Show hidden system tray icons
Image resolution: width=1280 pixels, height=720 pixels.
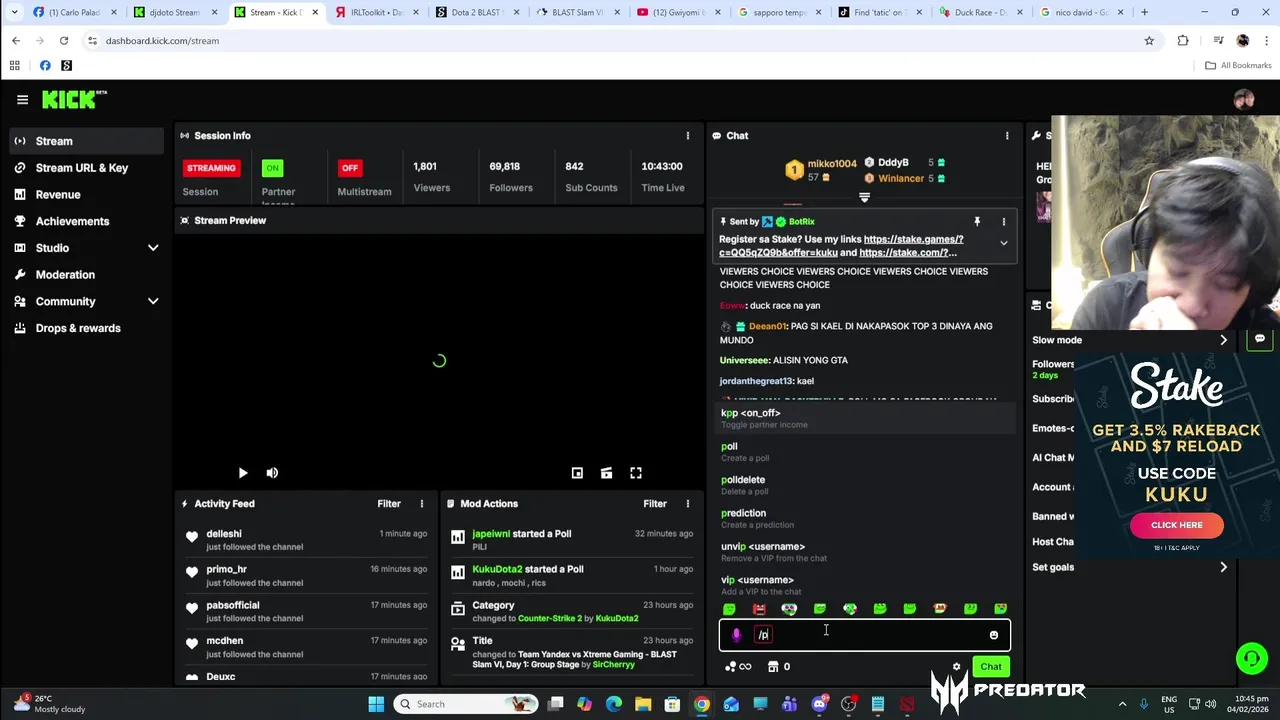tap(1122, 704)
